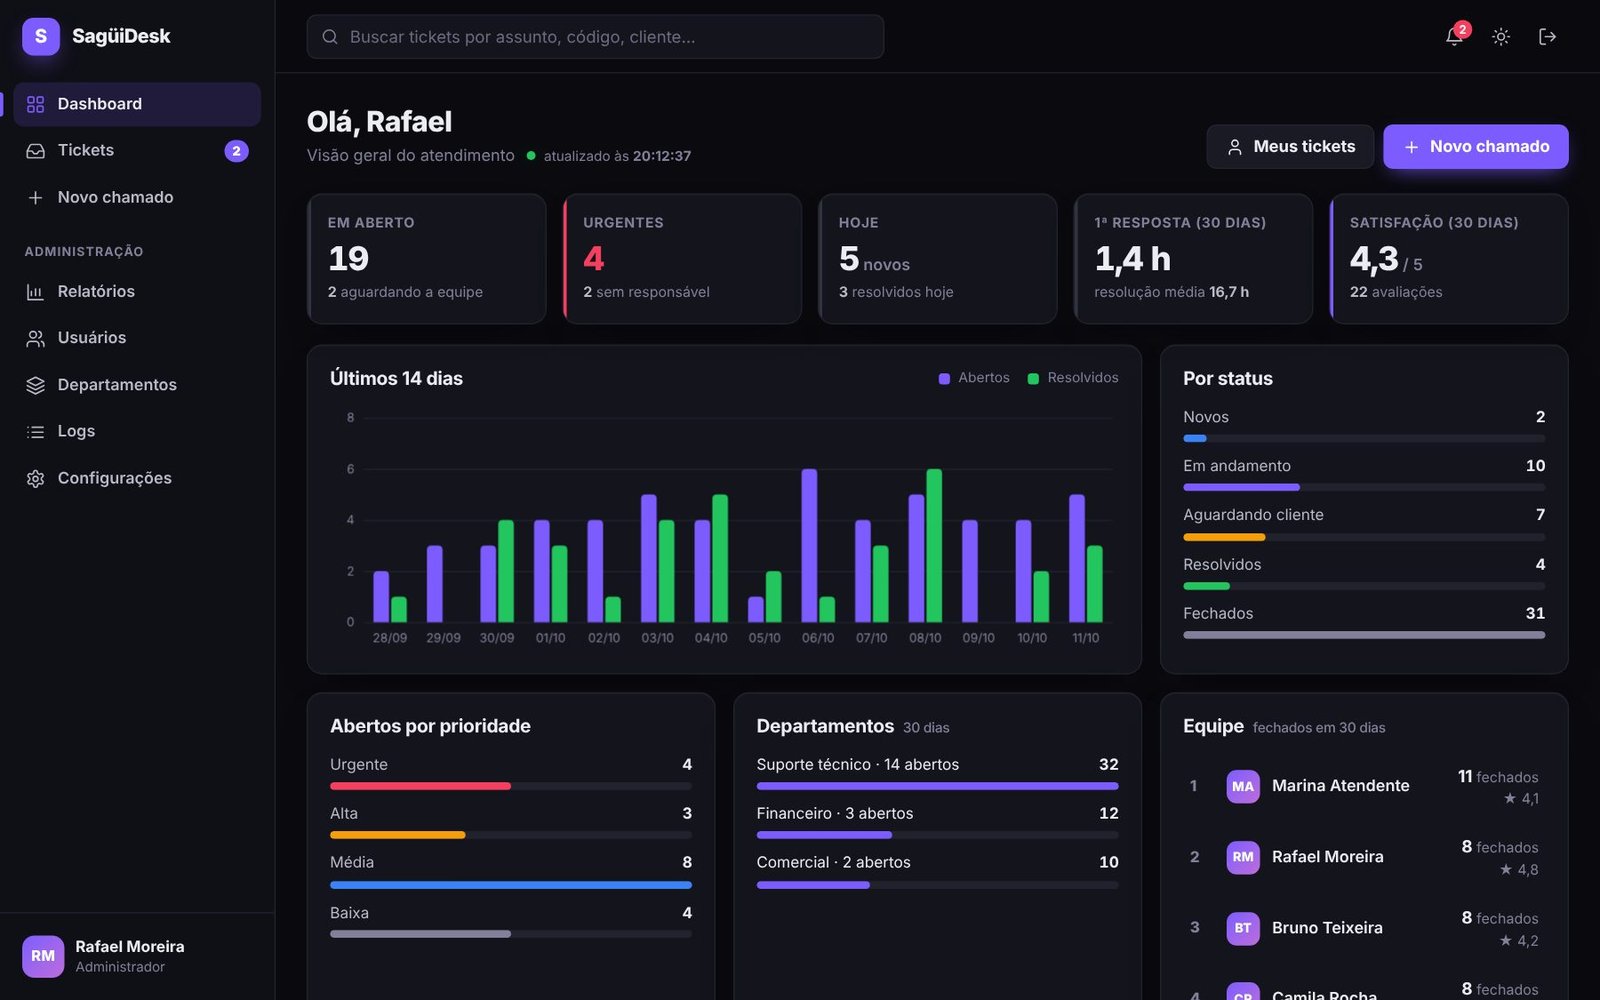Go to Relatórios page

(137, 292)
